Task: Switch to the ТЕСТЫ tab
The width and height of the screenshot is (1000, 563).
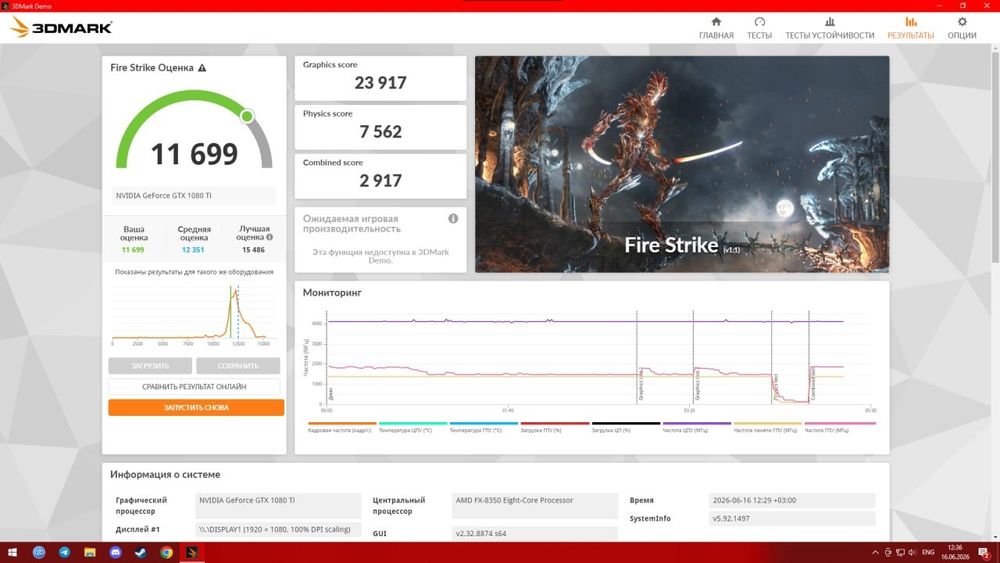Action: 759,28
